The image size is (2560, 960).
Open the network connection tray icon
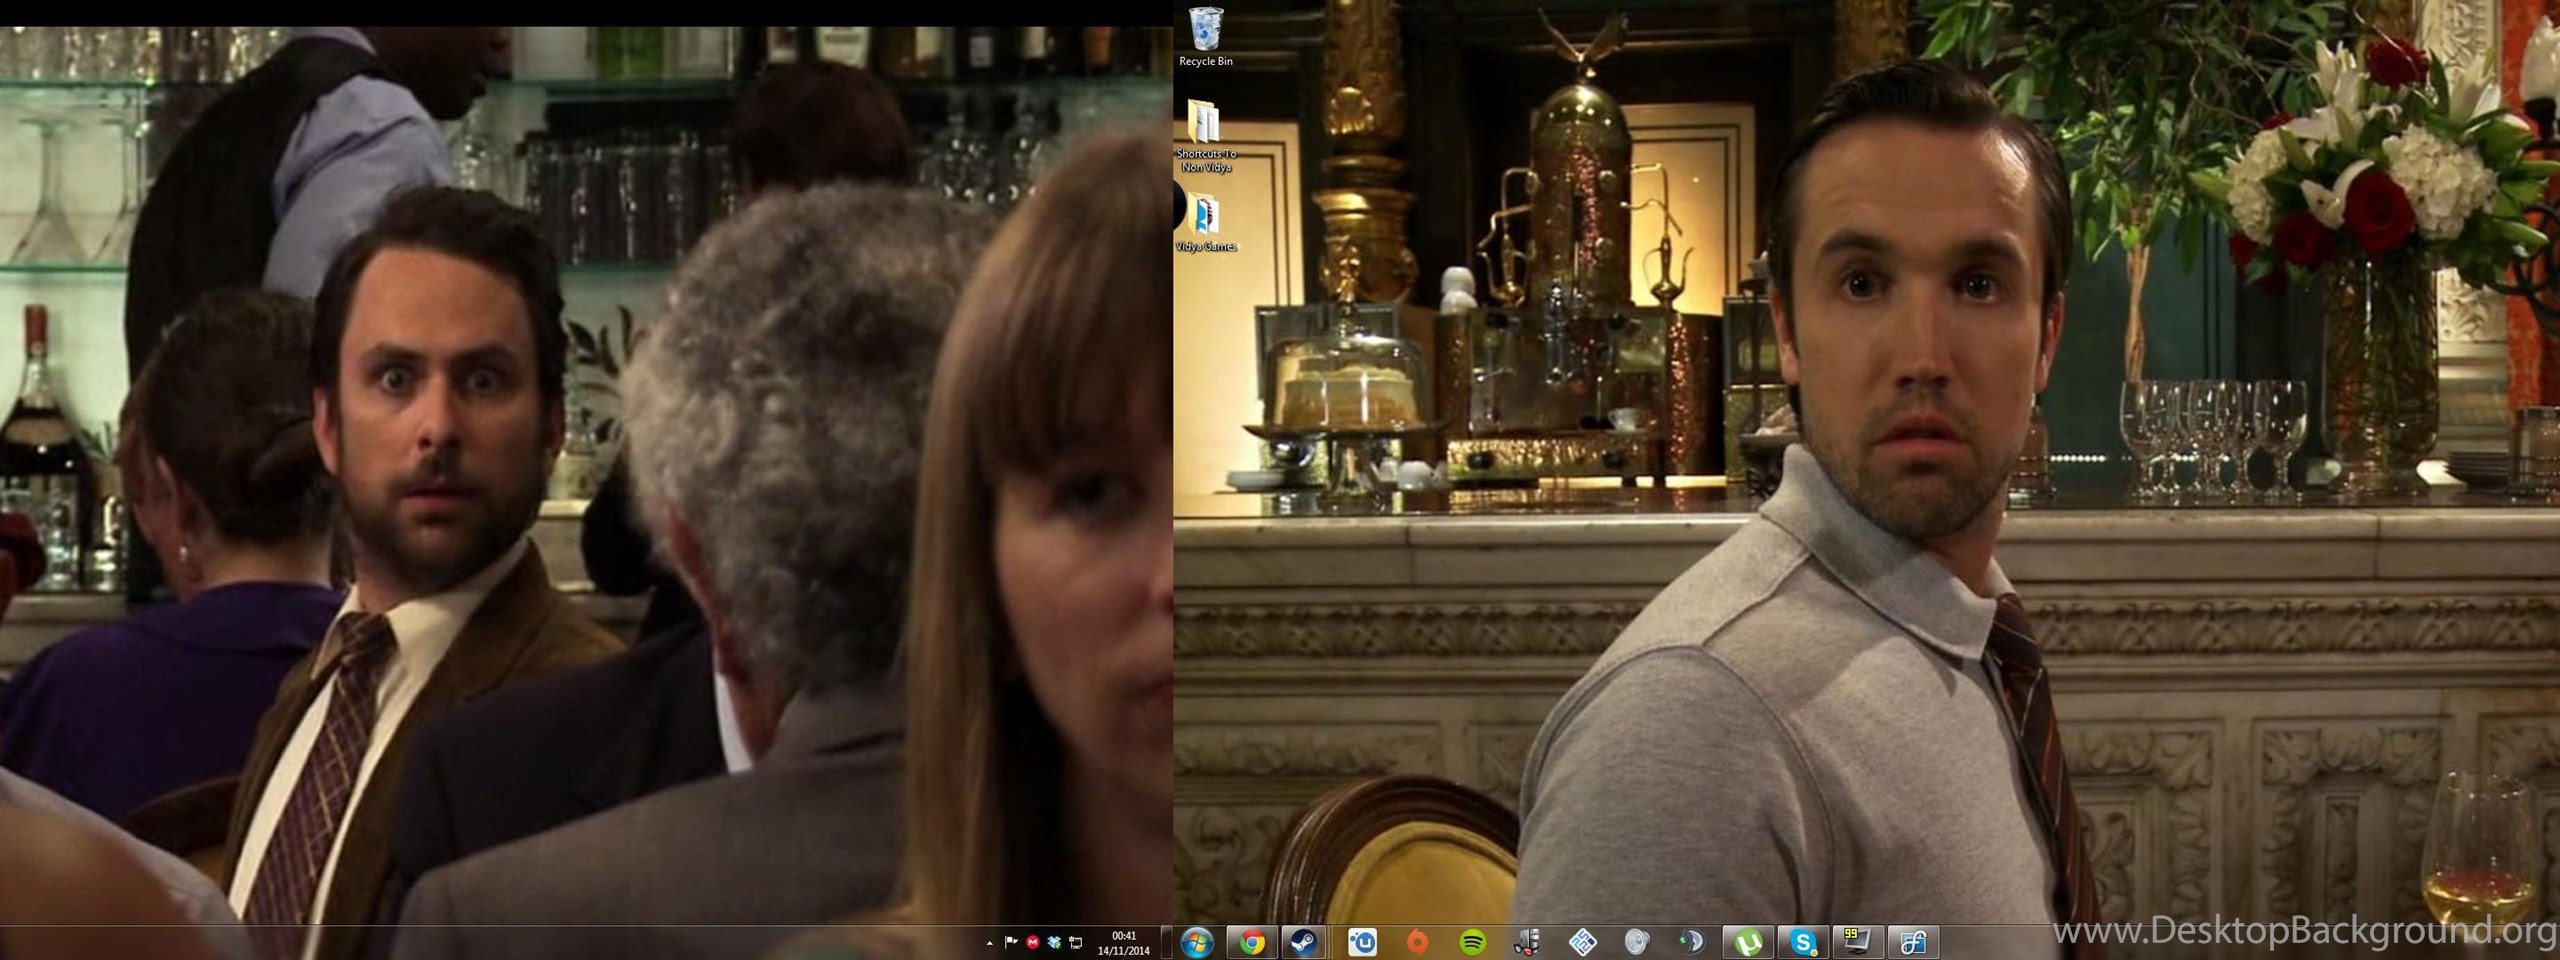[1076, 942]
